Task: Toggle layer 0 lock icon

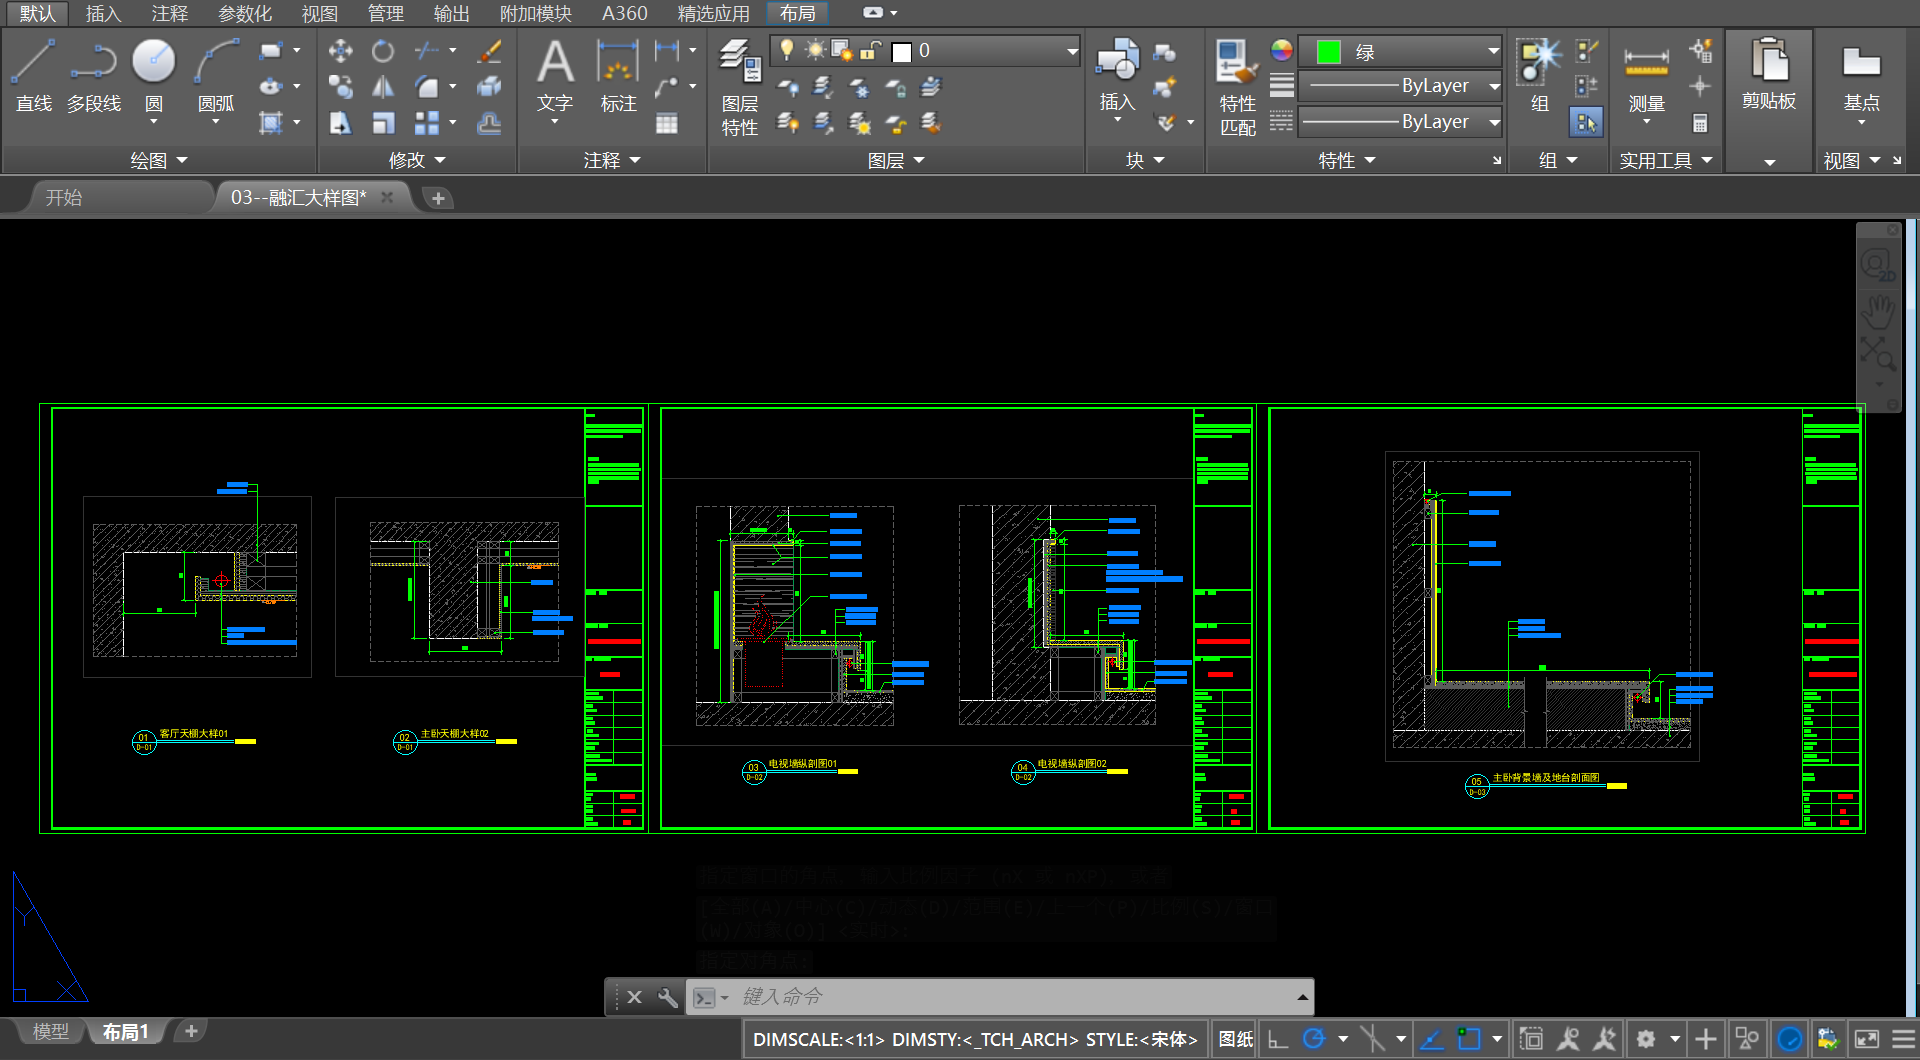Action: (x=871, y=50)
